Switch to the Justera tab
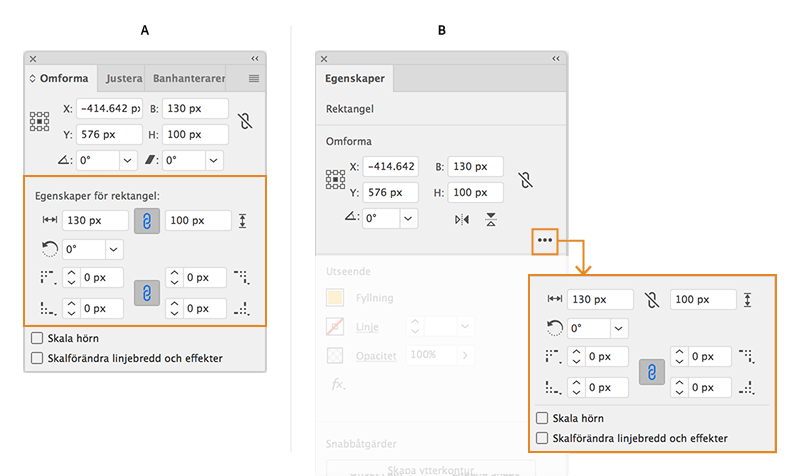Viewport: 800px width, 476px height. (x=121, y=78)
